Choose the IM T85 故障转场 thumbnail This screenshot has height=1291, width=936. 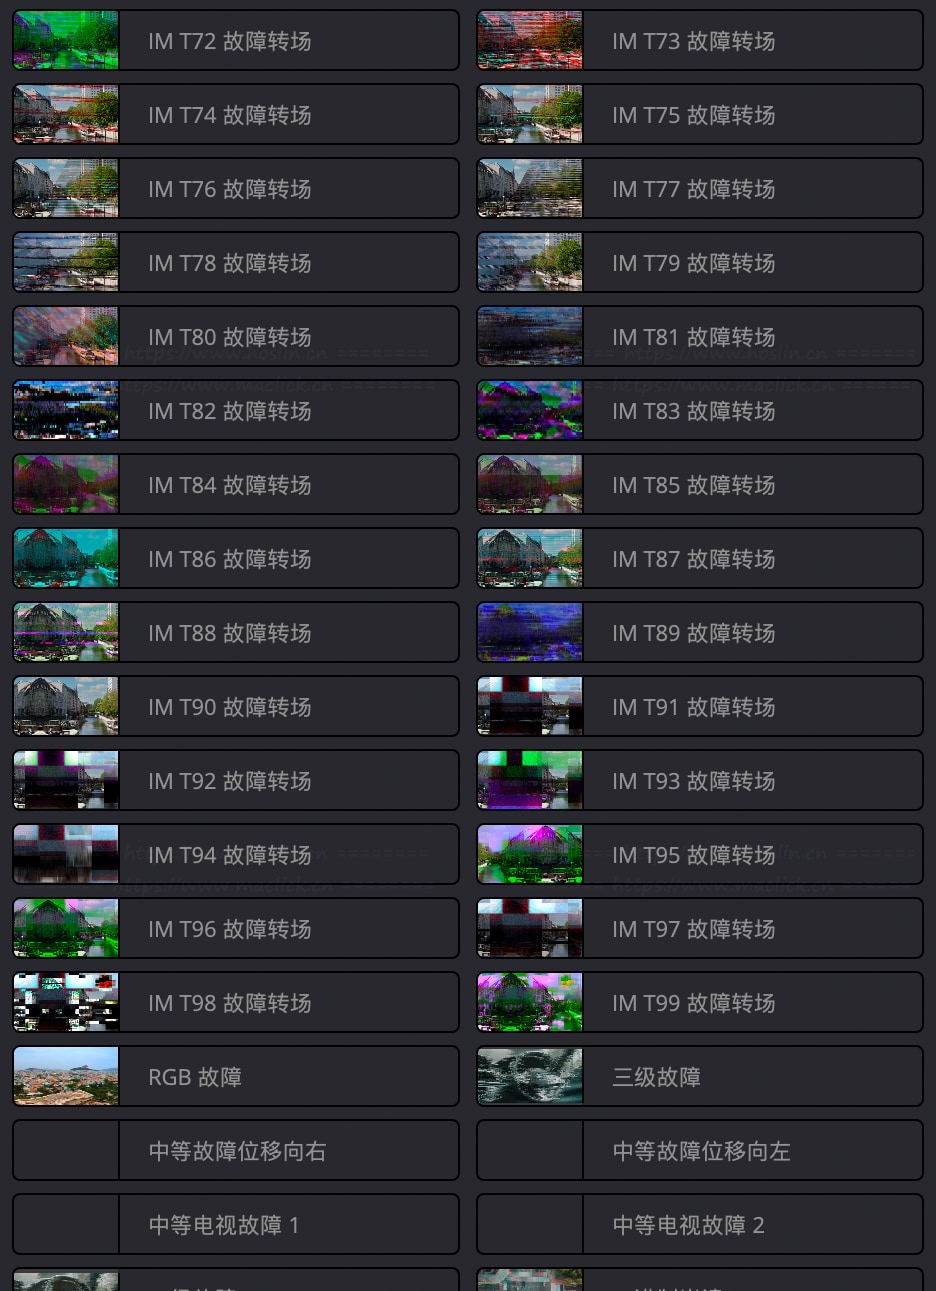(530, 485)
